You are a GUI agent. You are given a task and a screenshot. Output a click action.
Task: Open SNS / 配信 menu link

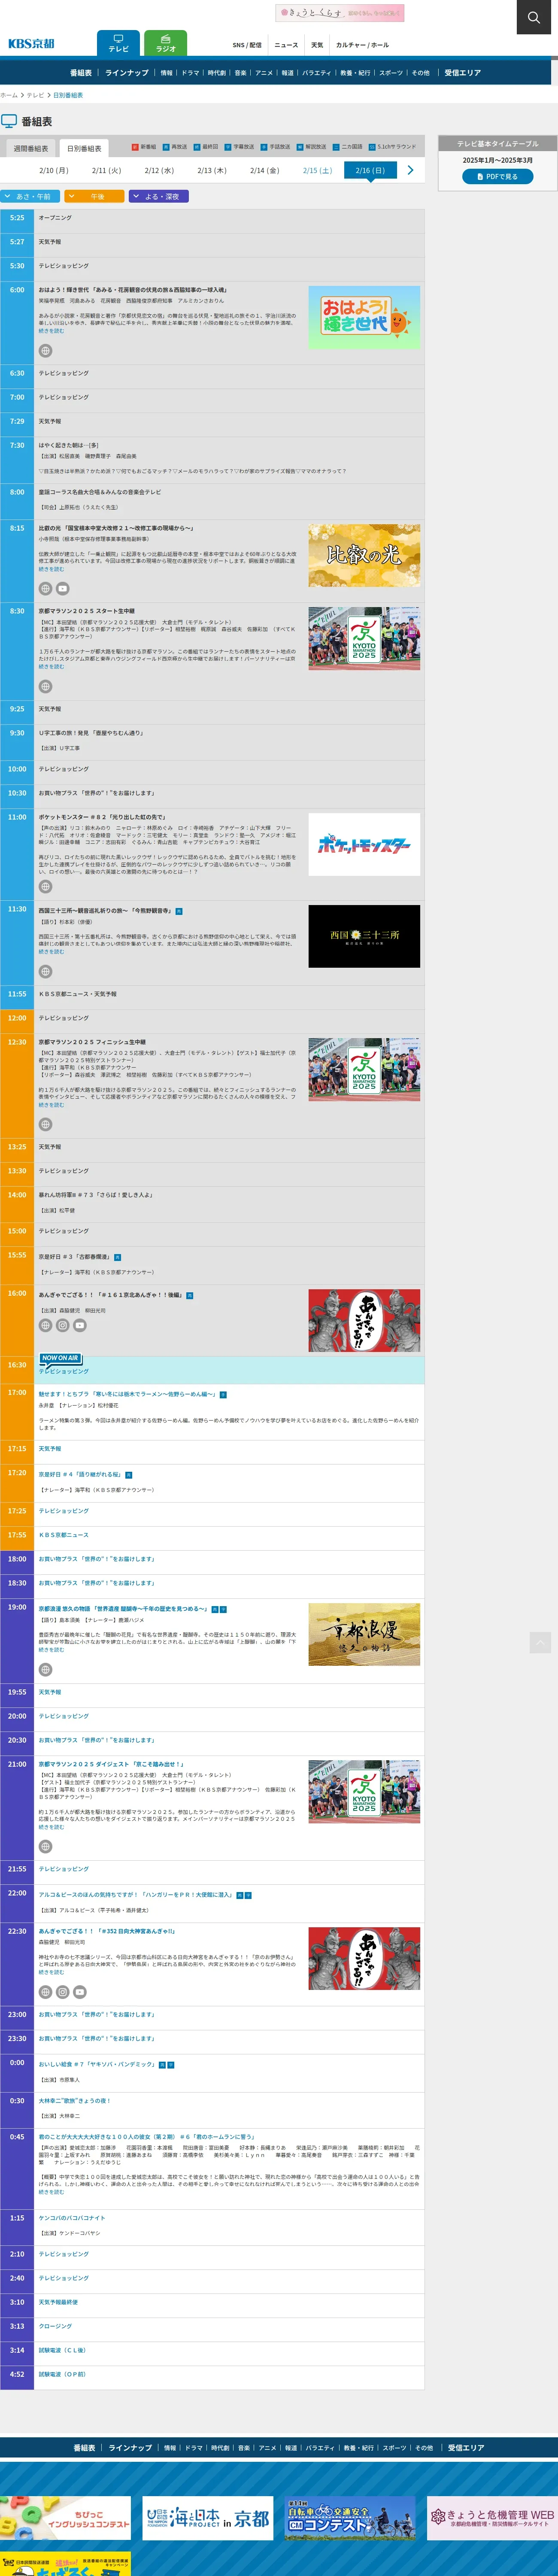pos(247,45)
